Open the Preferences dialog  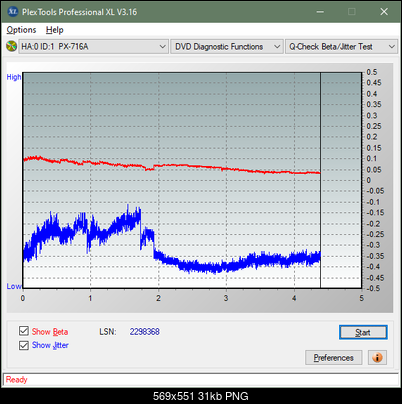pos(333,358)
